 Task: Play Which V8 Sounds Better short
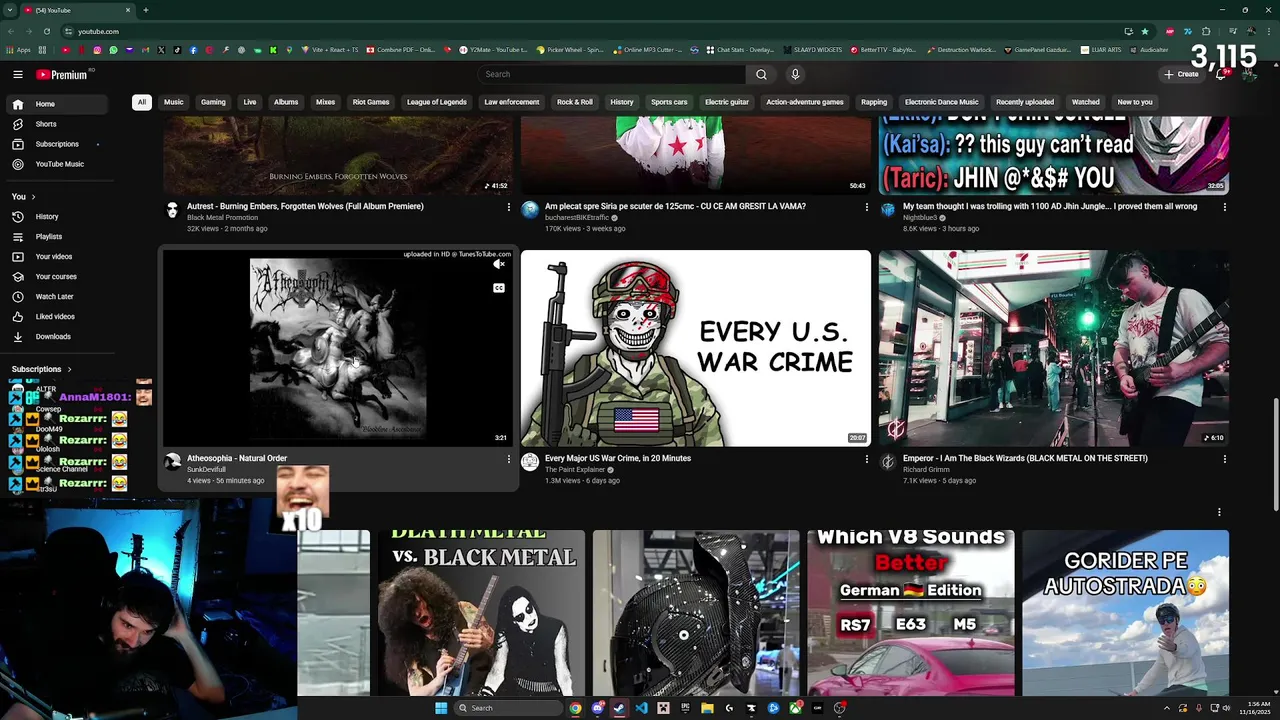pos(911,612)
